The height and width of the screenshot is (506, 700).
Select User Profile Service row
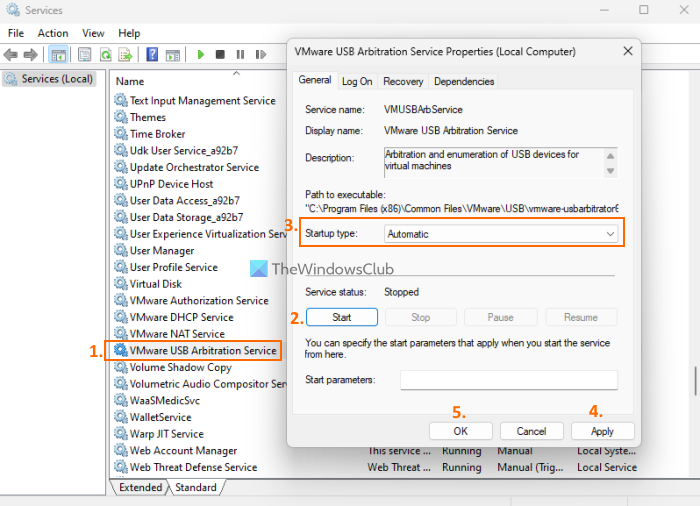click(166, 267)
